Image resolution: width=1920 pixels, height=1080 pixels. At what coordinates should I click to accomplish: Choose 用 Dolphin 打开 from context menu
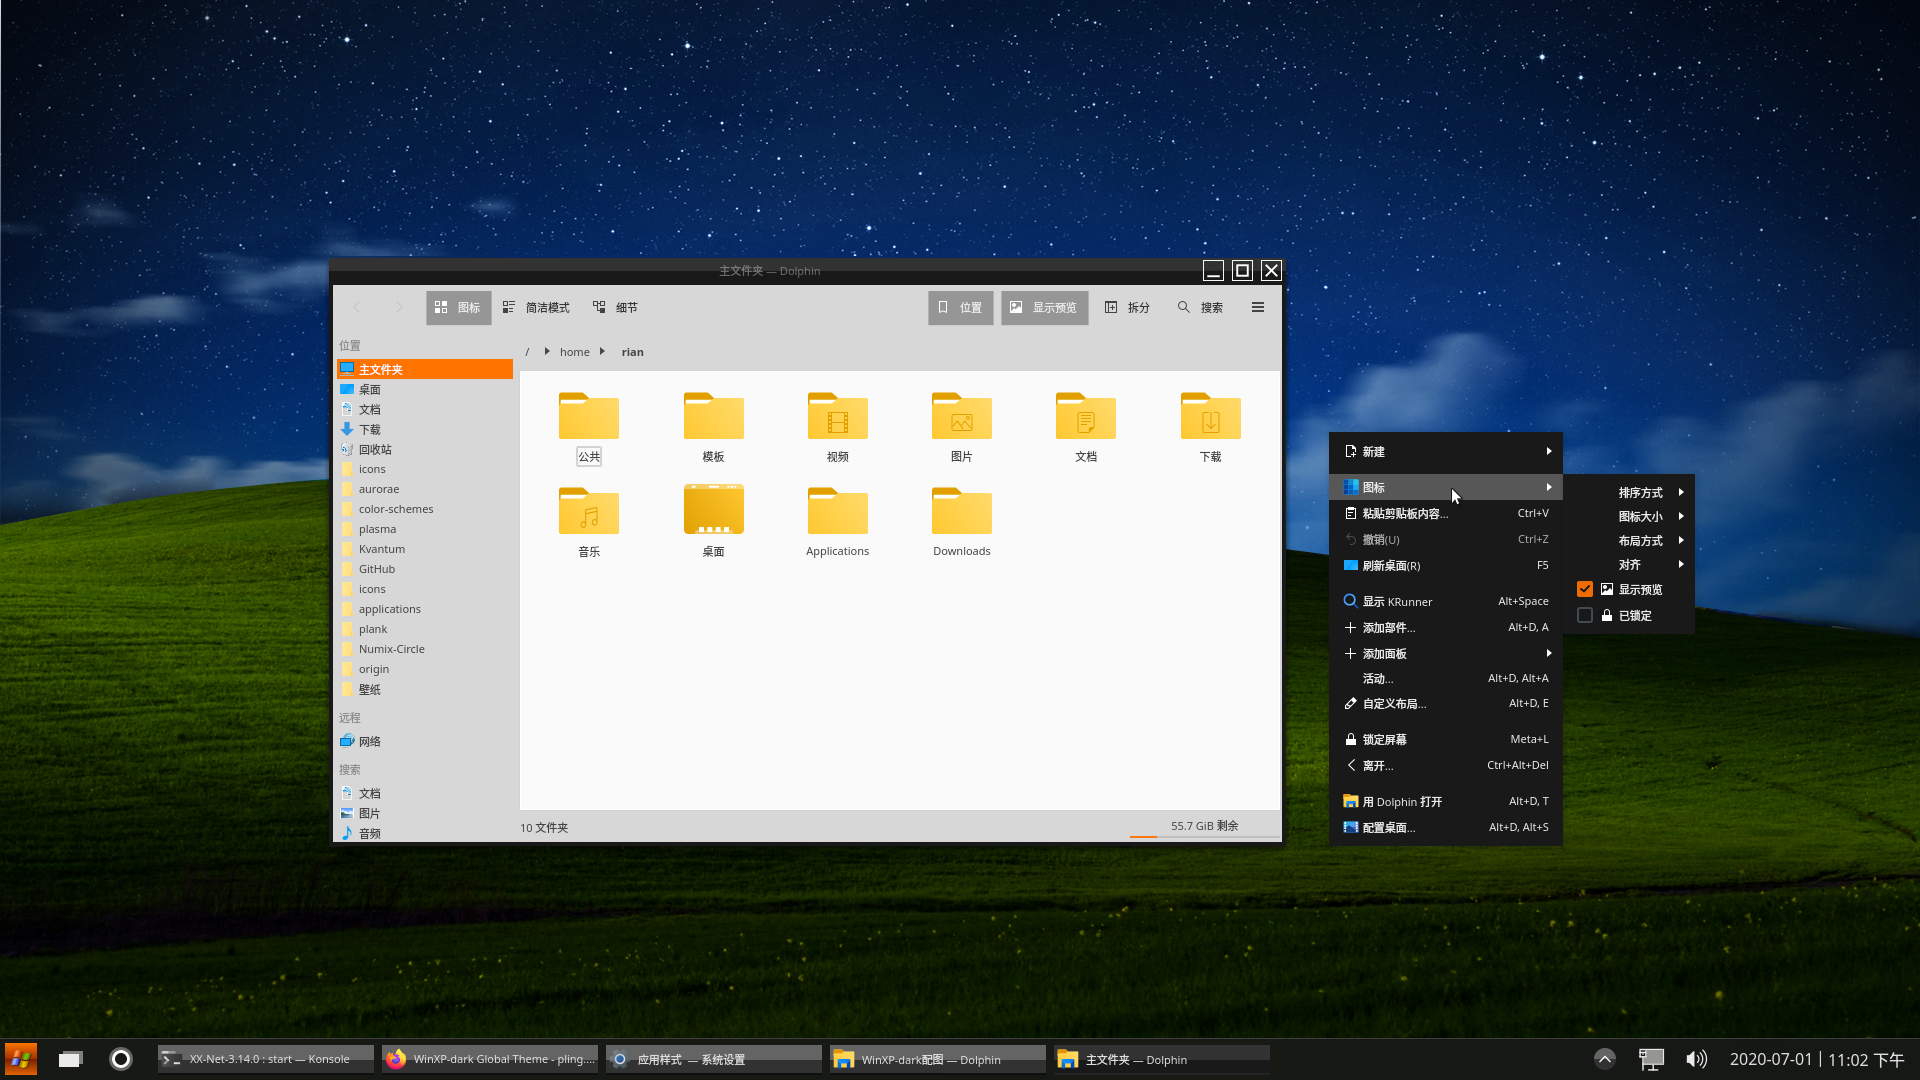click(1445, 801)
